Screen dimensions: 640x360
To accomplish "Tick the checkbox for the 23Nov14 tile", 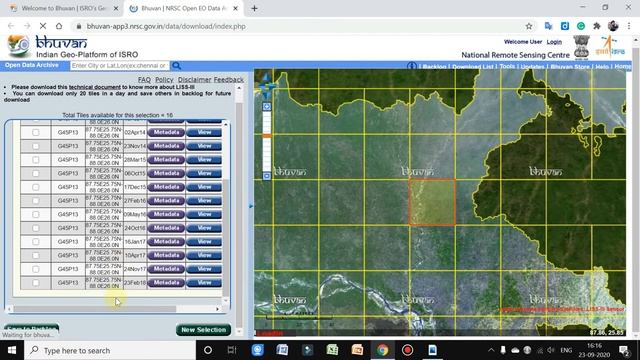I will click(36, 146).
